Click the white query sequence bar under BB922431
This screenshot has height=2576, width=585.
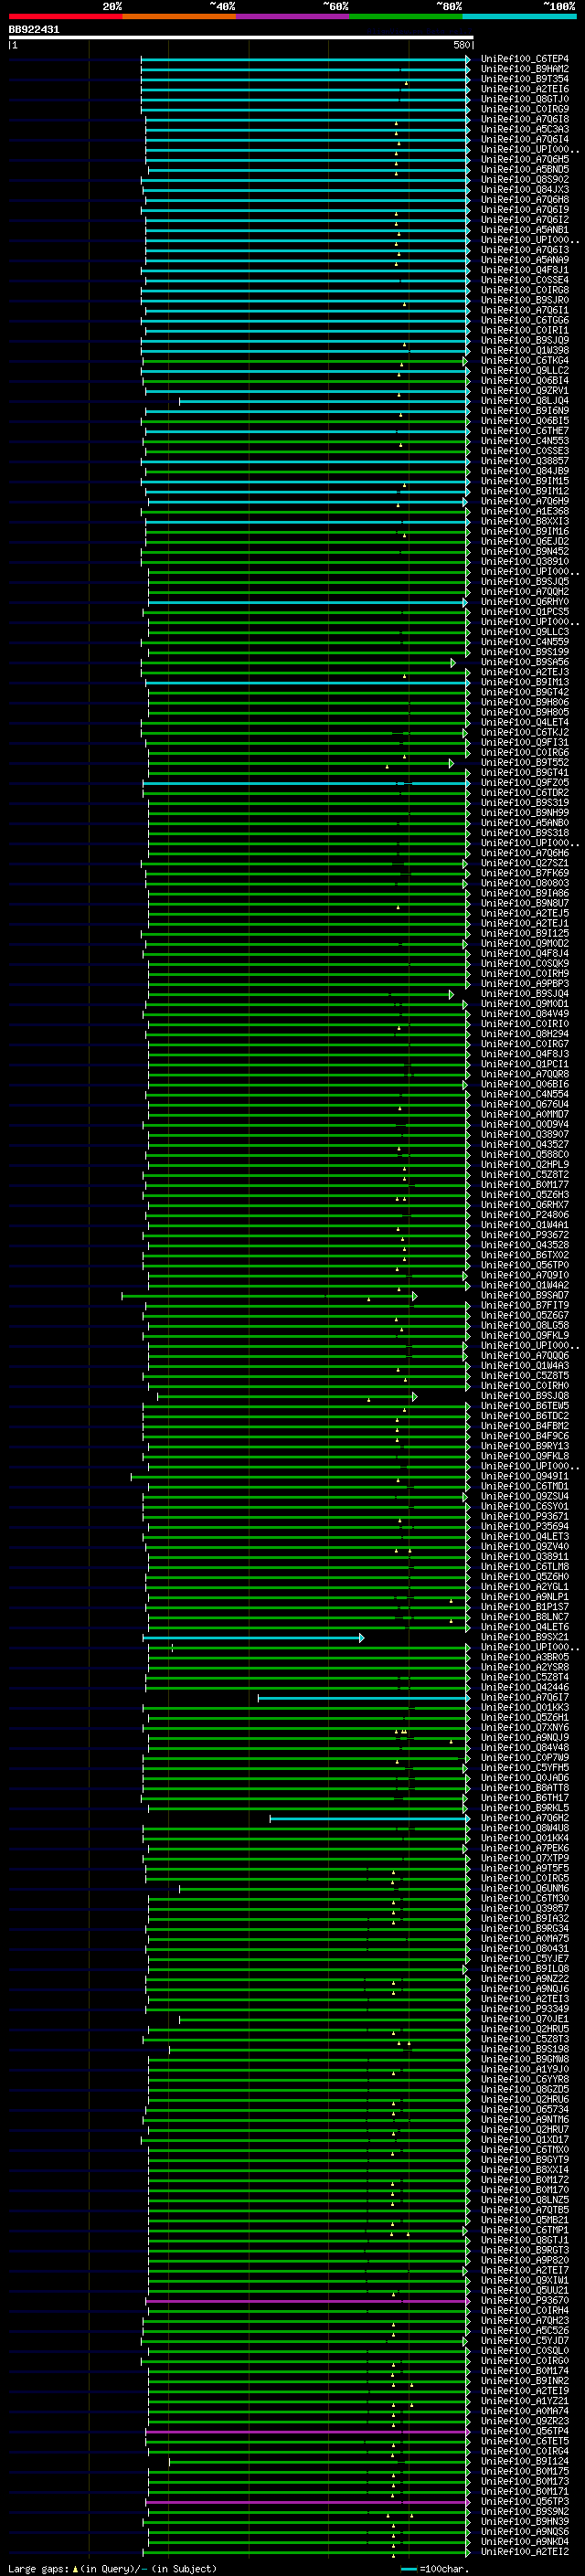click(x=241, y=38)
